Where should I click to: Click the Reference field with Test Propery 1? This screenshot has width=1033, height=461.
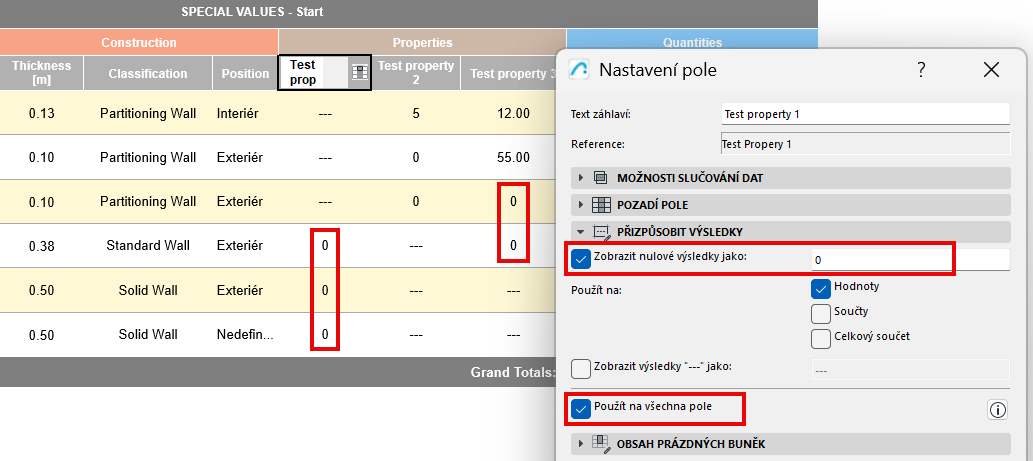pos(865,144)
